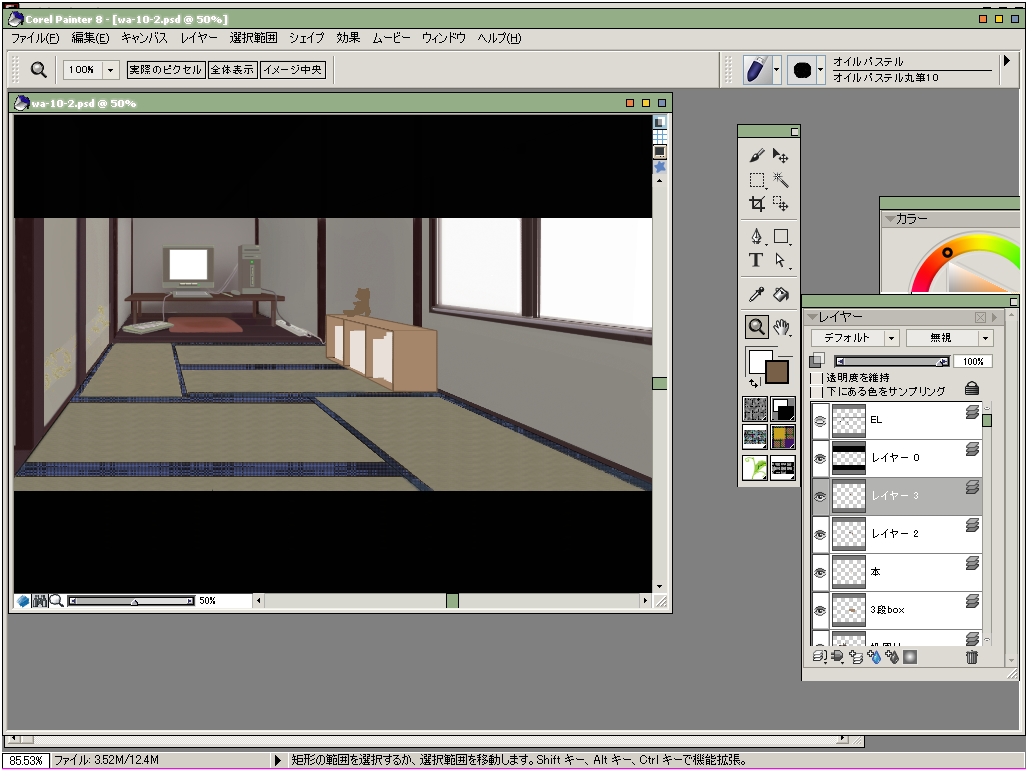Image resolution: width=1032 pixels, height=776 pixels.
Task: Open the ファイル(F) menu
Action: click(x=35, y=38)
